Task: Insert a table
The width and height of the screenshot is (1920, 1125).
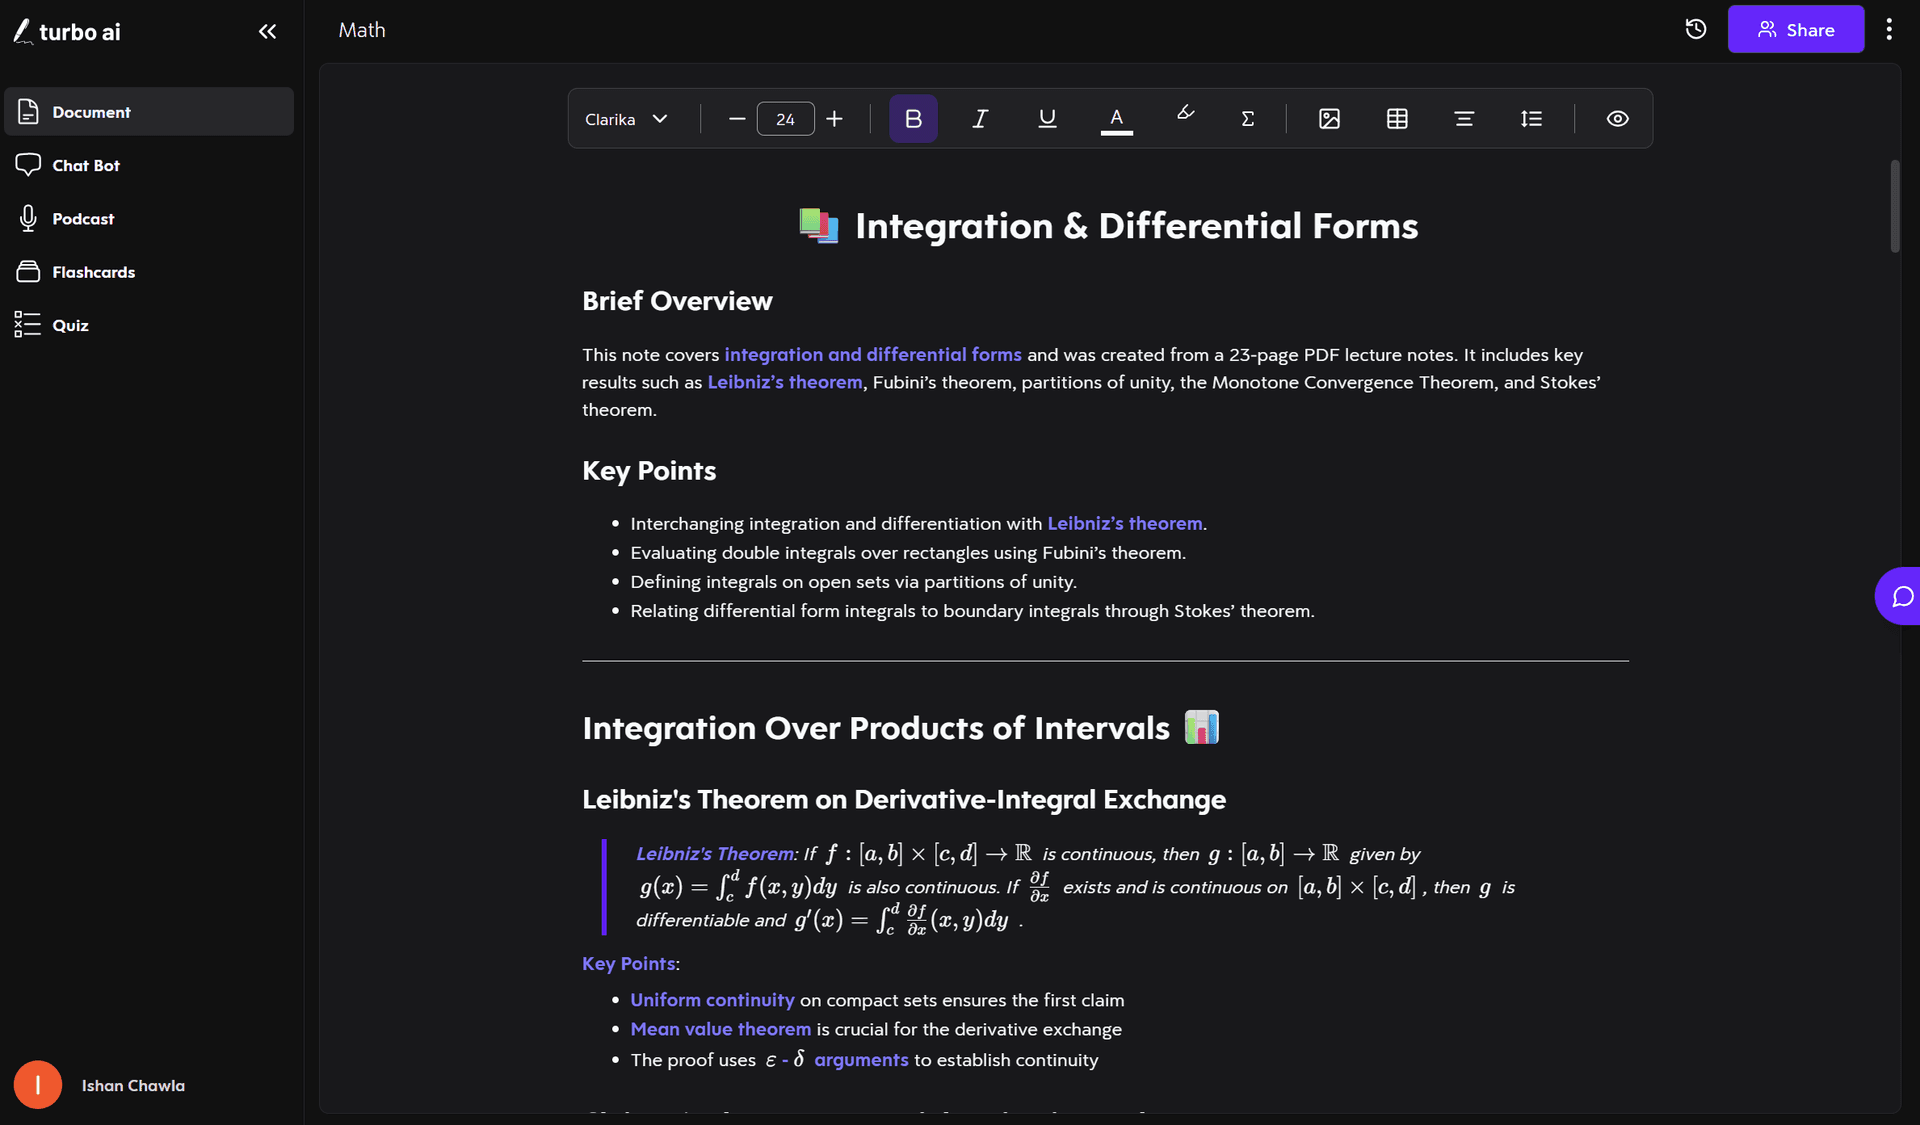Action: [x=1397, y=119]
